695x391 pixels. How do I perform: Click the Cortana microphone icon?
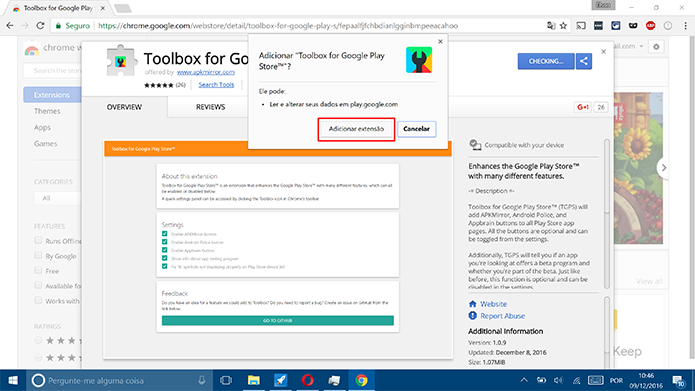[x=202, y=380]
